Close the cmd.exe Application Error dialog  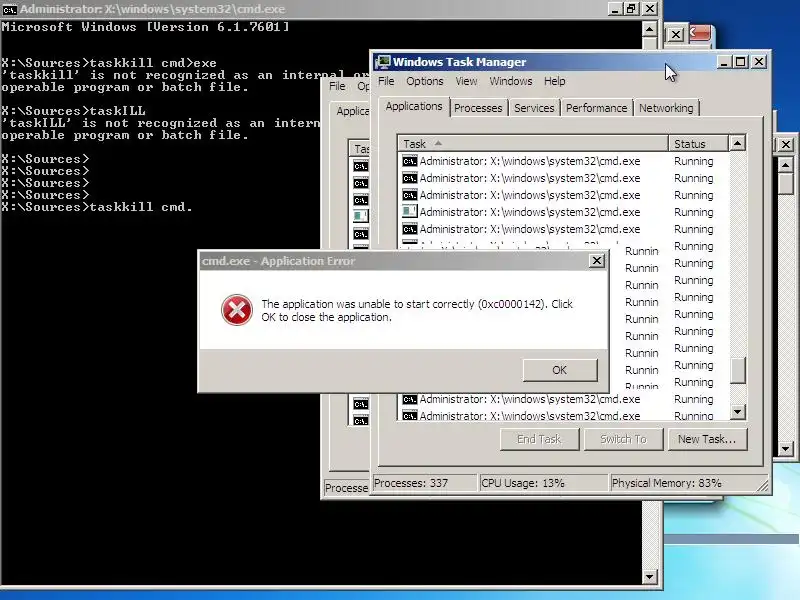click(596, 261)
